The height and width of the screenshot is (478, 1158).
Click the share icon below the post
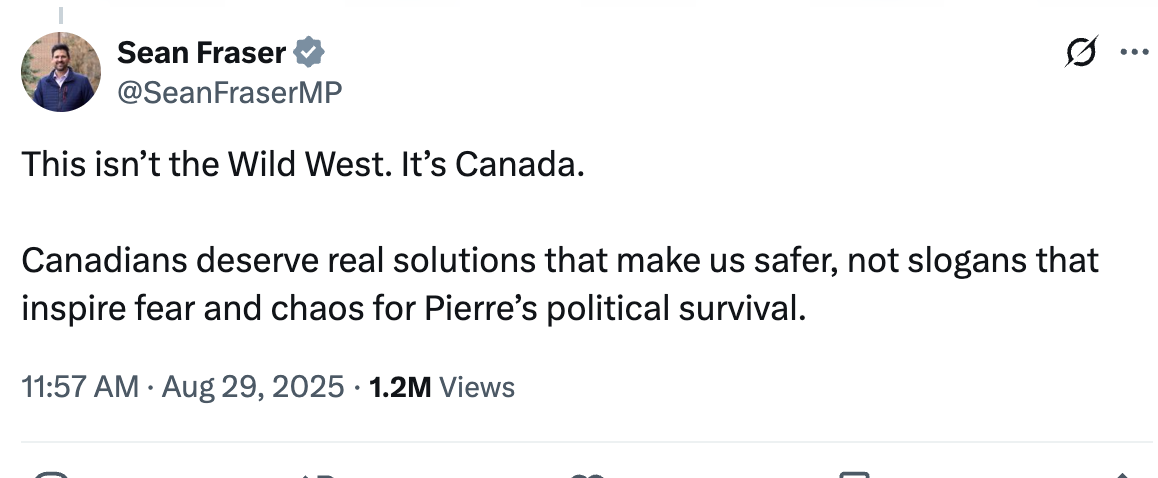(x=1122, y=474)
